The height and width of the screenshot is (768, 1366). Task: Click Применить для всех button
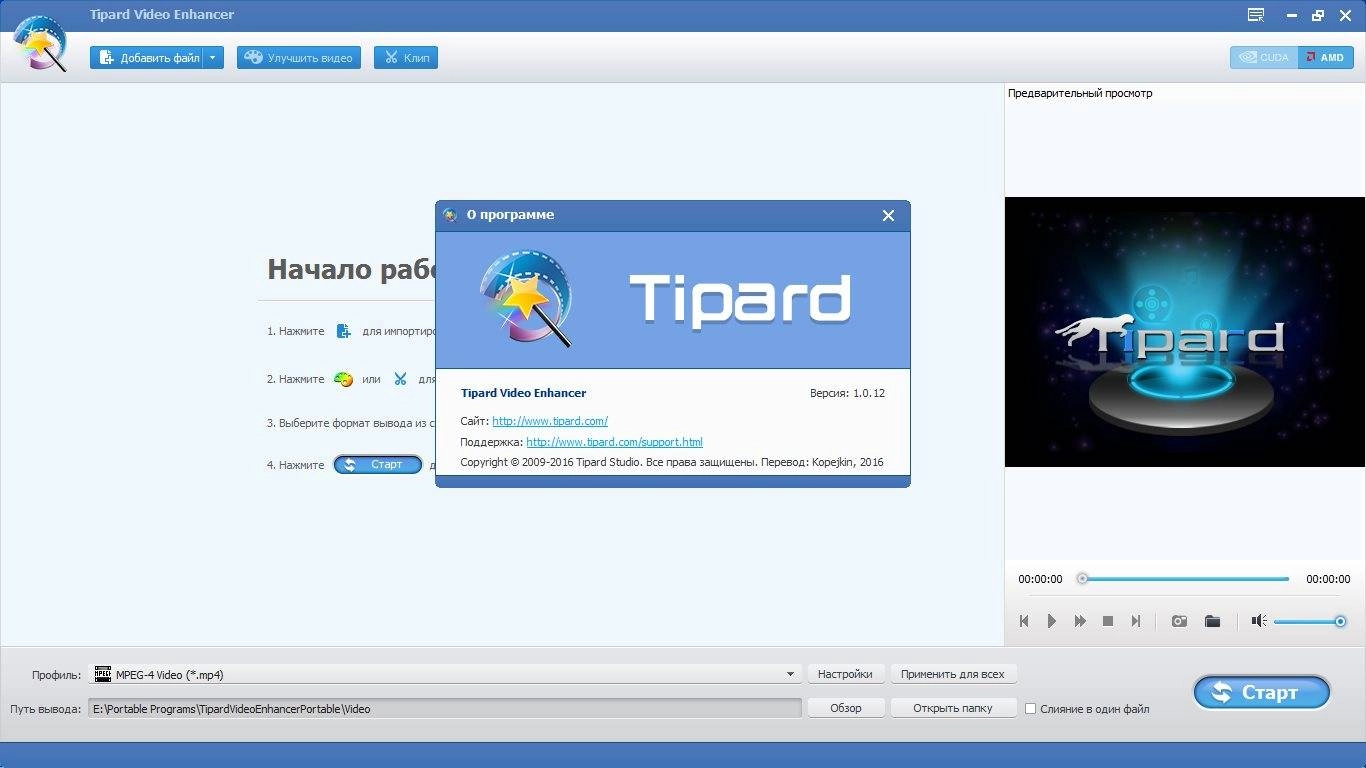click(952, 674)
